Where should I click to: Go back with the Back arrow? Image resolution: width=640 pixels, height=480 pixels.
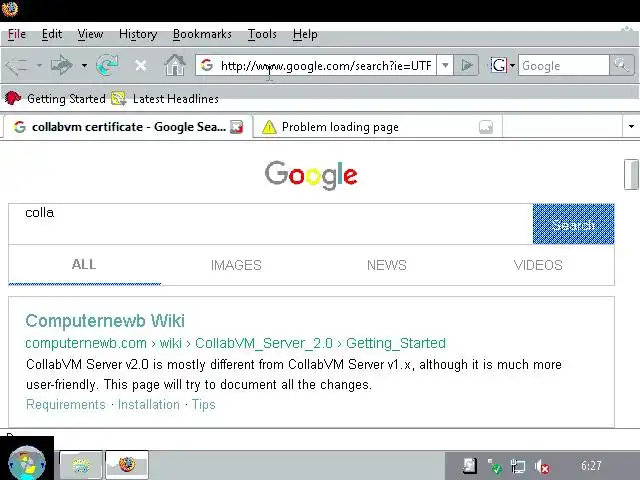pyautogui.click(x=17, y=65)
